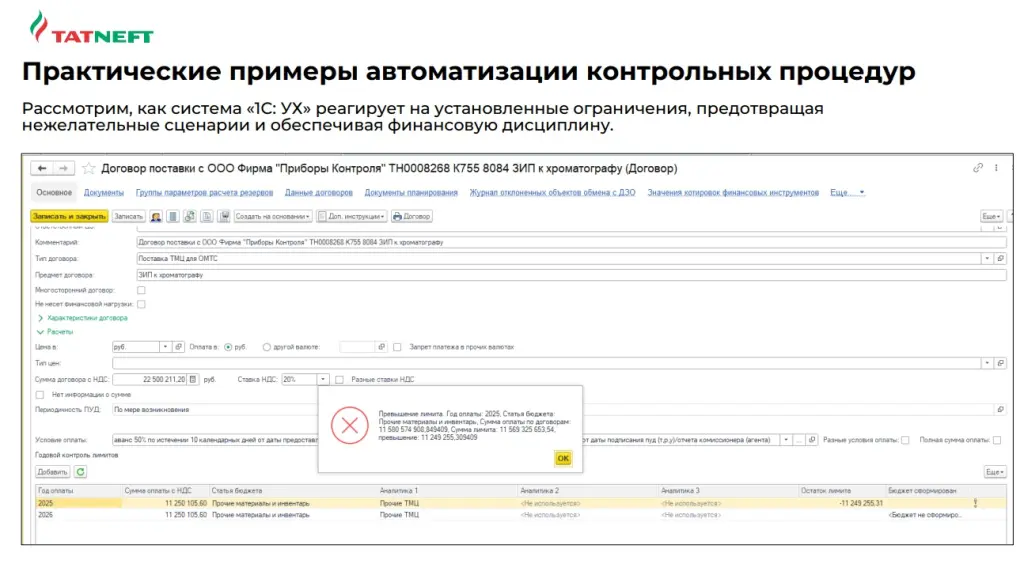Select the 2026 payment year row
Screen dimensions: 1024x564
click(x=520, y=515)
